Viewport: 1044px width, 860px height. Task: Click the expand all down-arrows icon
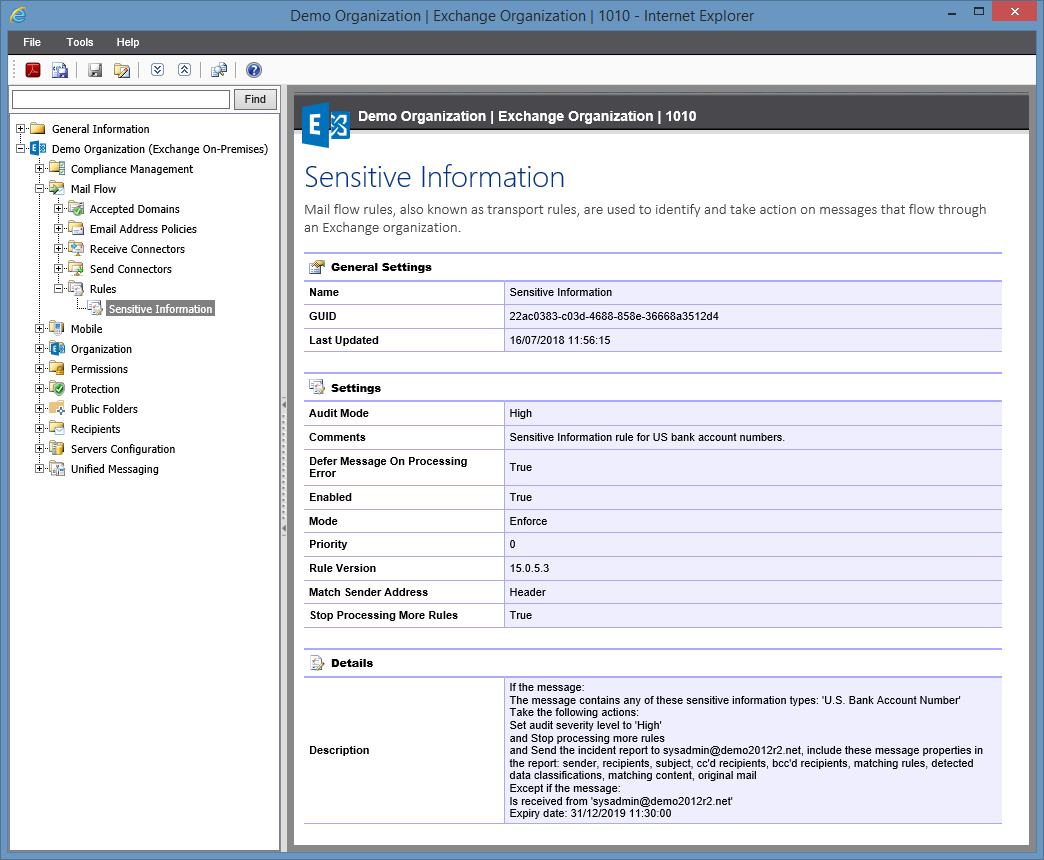click(157, 69)
